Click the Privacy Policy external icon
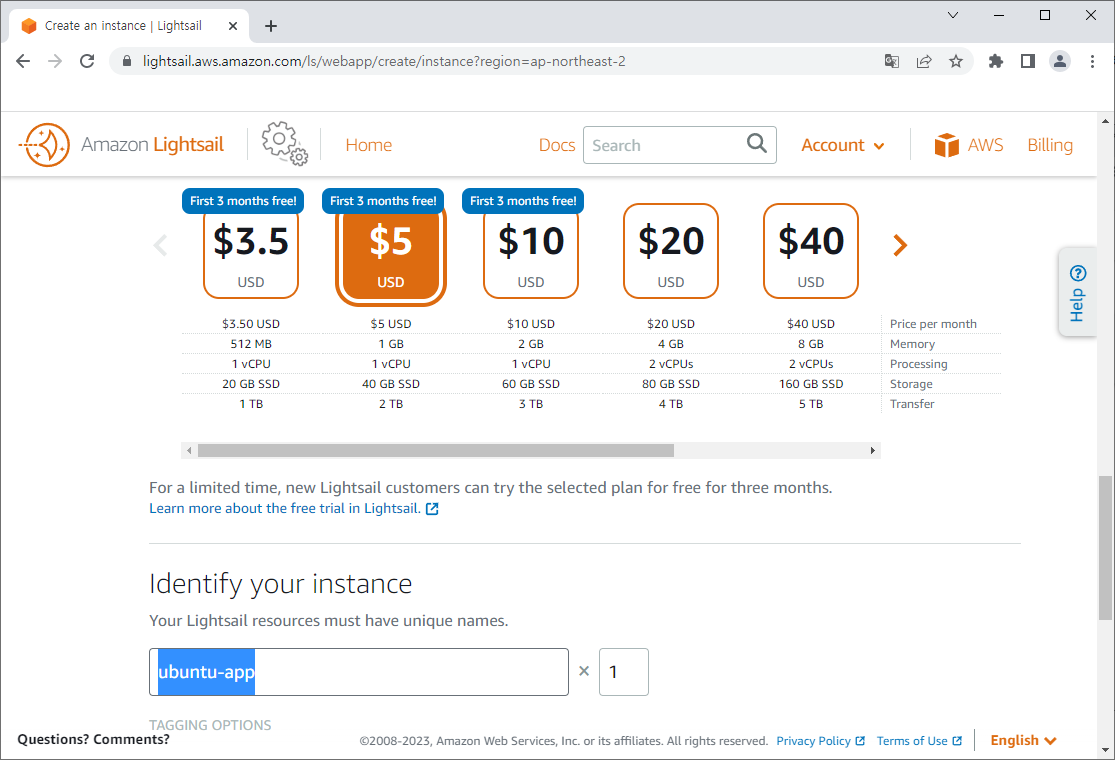This screenshot has width=1115, height=760. pos(860,741)
